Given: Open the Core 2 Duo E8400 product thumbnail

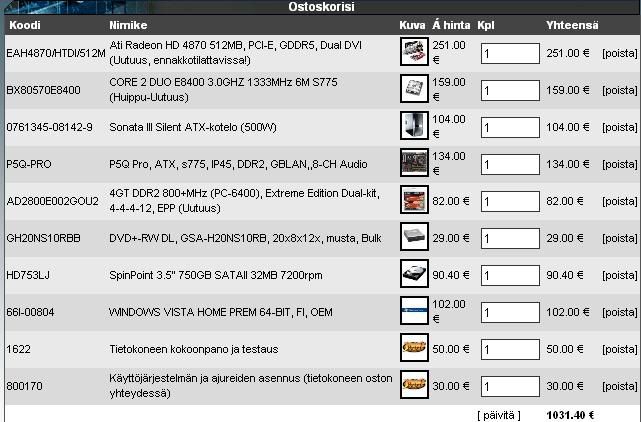Looking at the screenshot, I should [x=414, y=88].
